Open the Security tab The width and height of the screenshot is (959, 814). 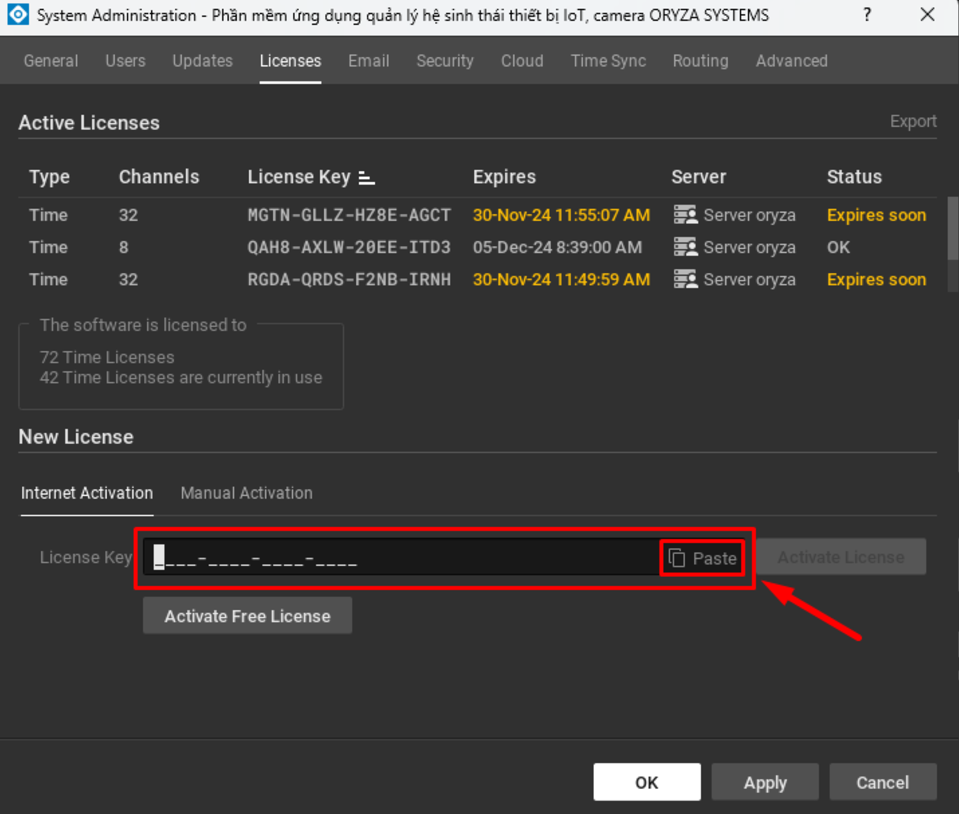tap(445, 61)
